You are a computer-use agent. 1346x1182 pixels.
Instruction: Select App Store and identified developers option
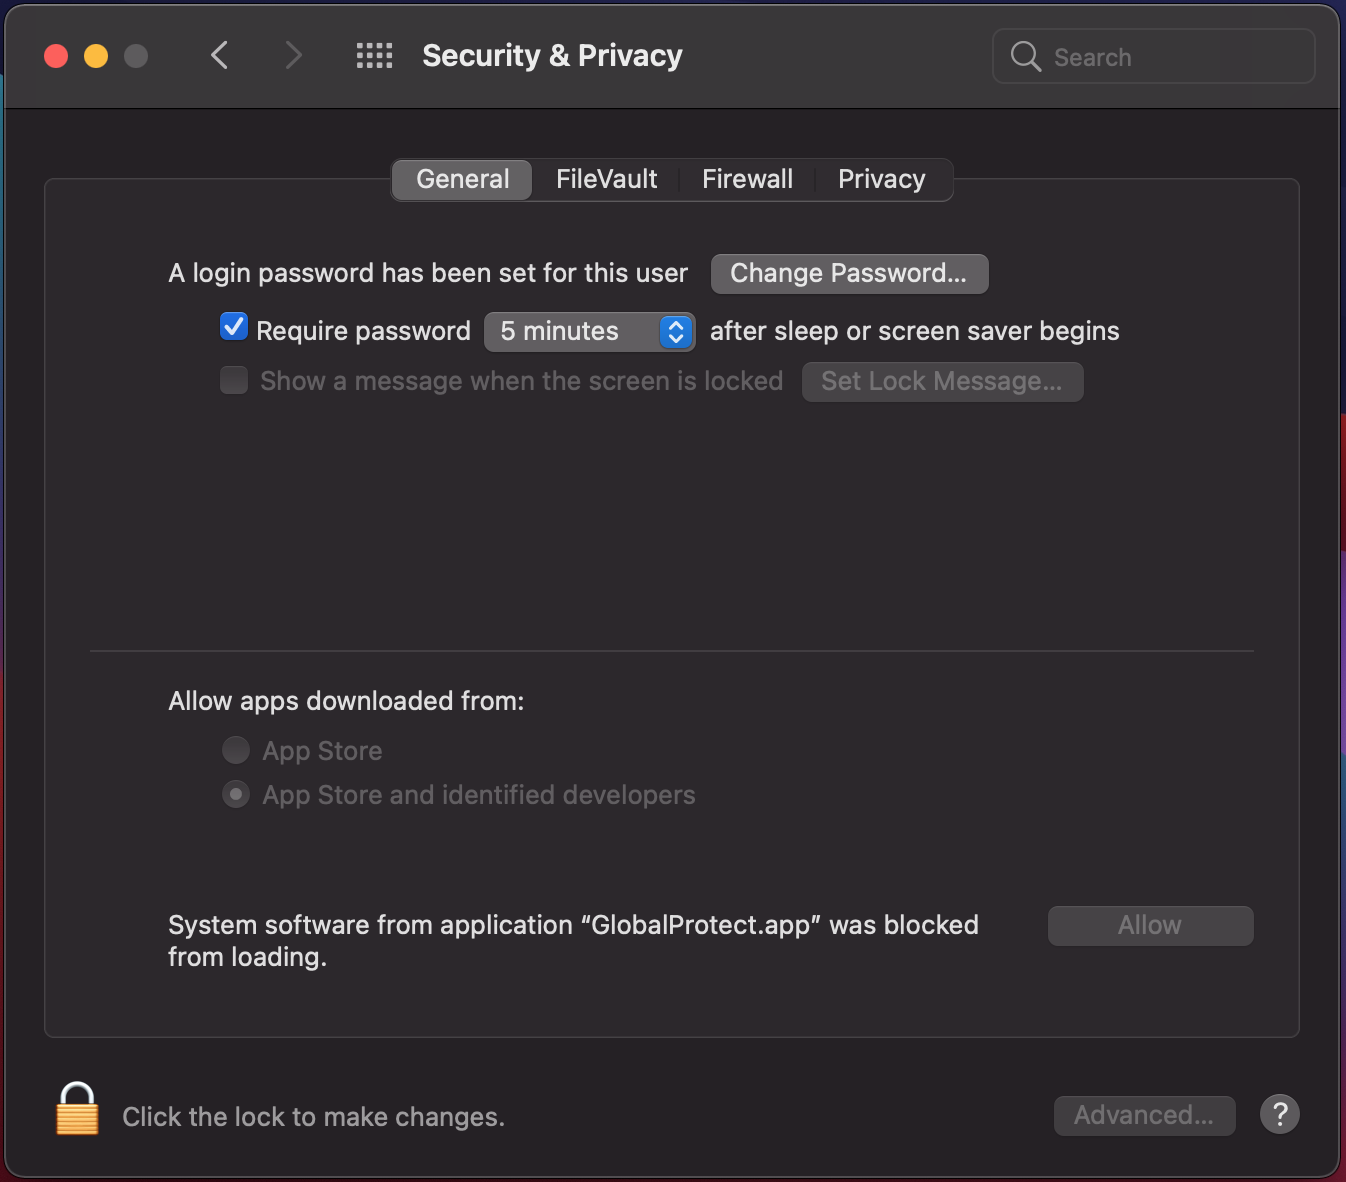pos(235,794)
